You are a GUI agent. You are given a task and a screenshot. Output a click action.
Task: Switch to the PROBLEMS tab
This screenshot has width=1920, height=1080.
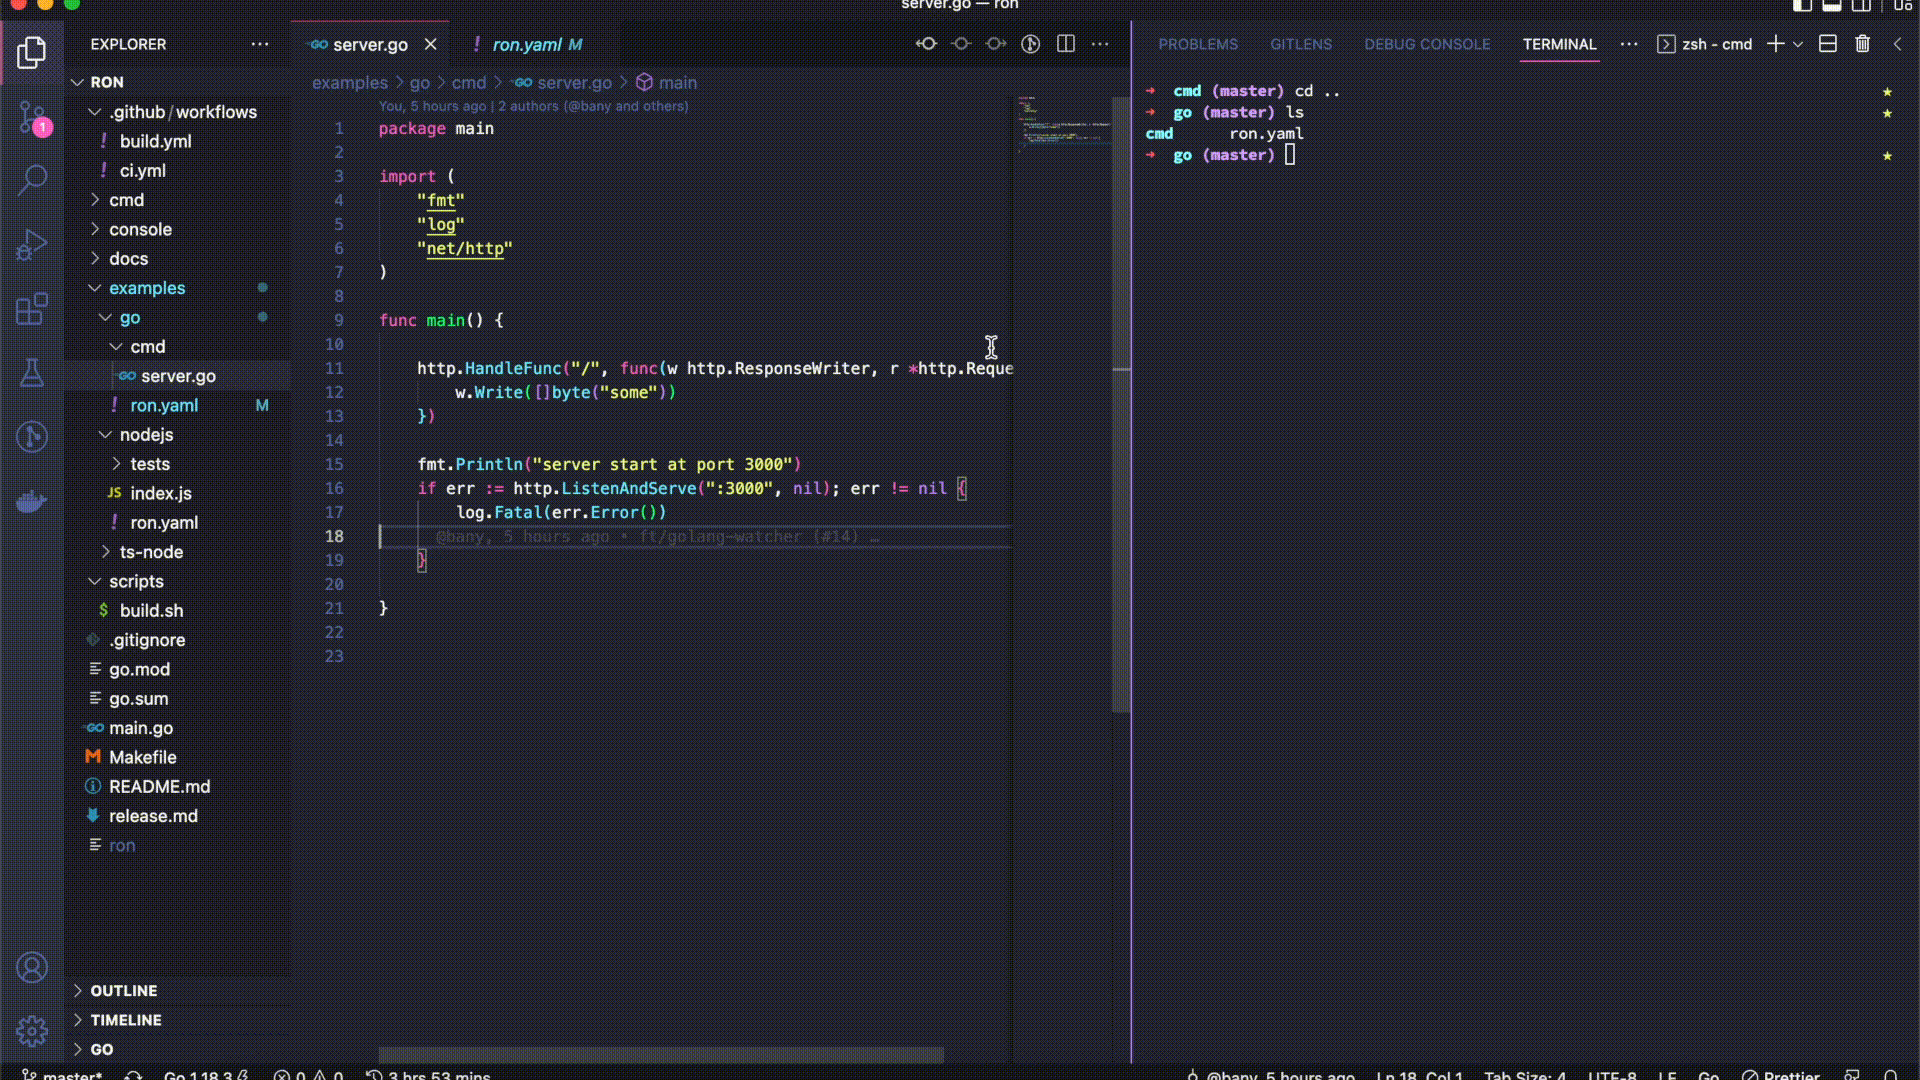[1197, 45]
